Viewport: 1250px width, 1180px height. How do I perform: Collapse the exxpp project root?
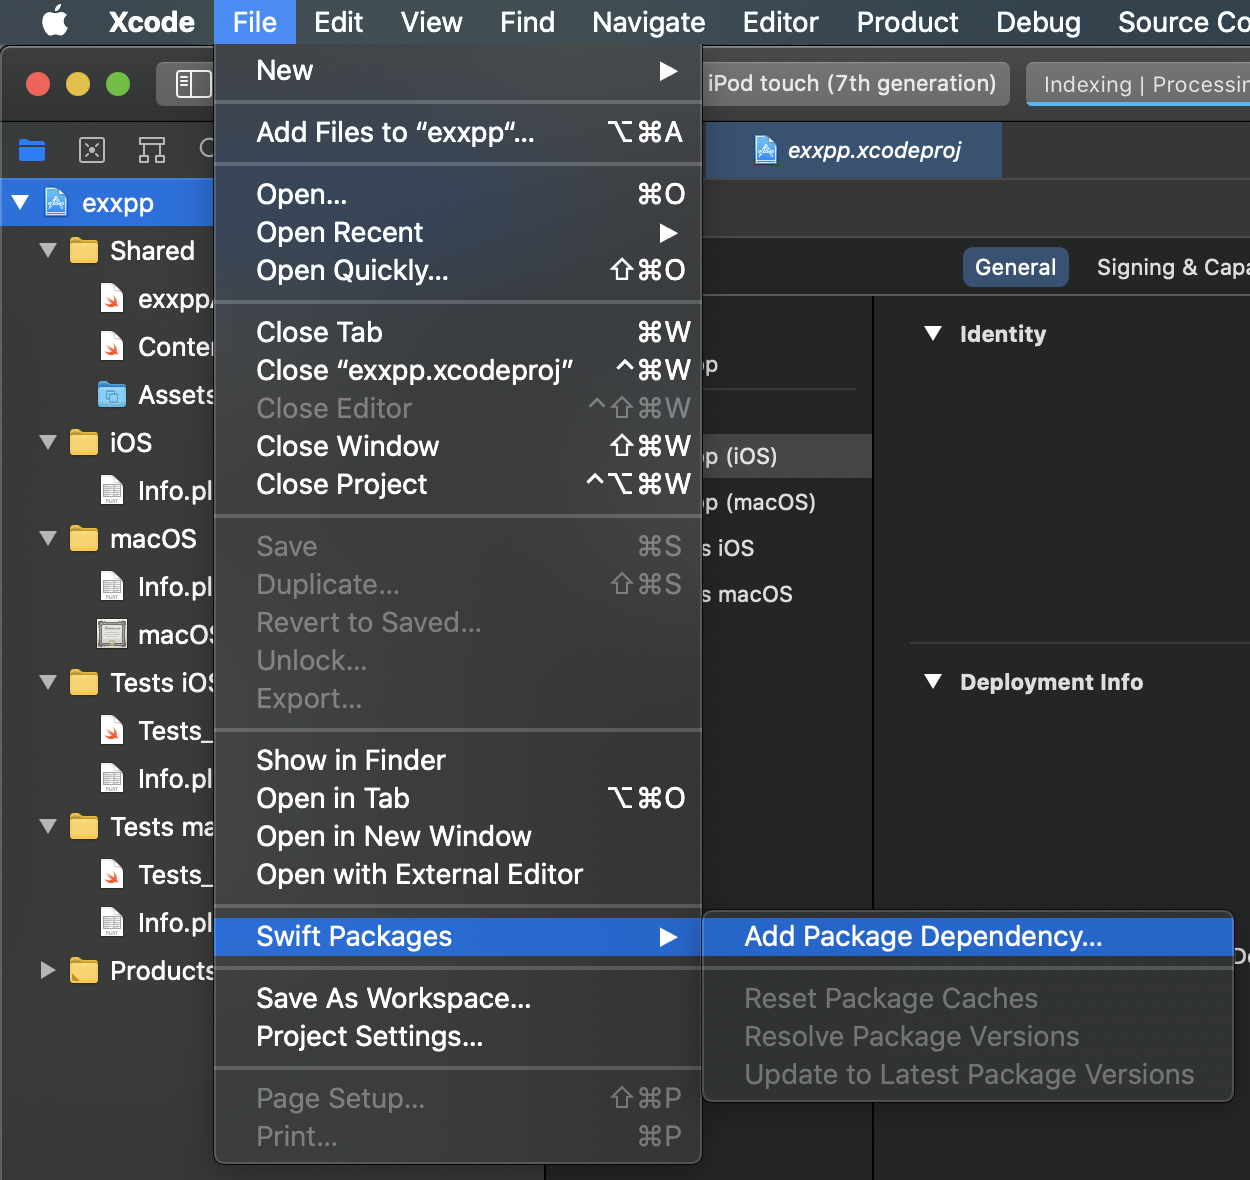pyautogui.click(x=20, y=203)
